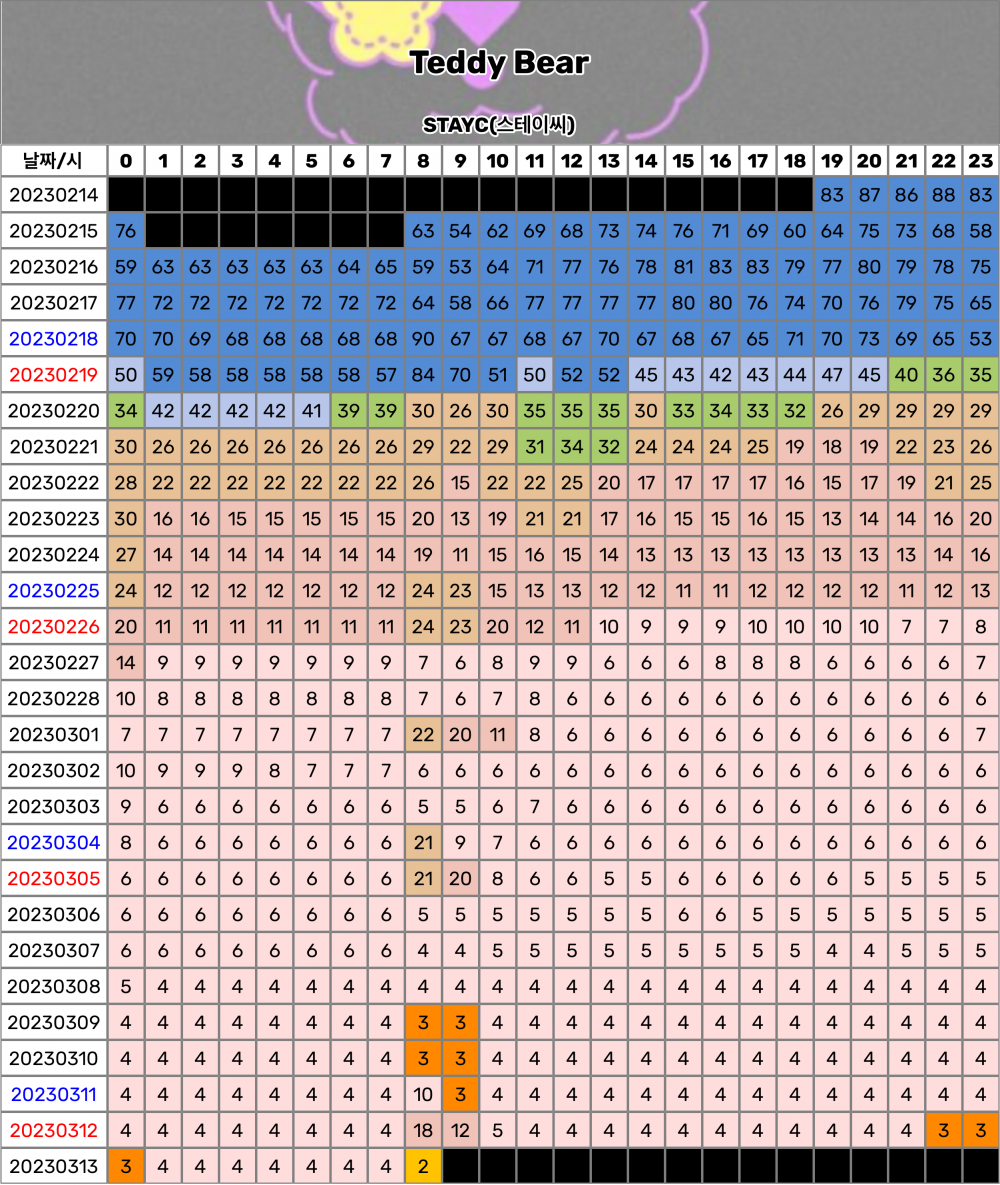Click green '34' at hour 0 on 20230220
This screenshot has width=1000, height=1185.
click(125, 411)
